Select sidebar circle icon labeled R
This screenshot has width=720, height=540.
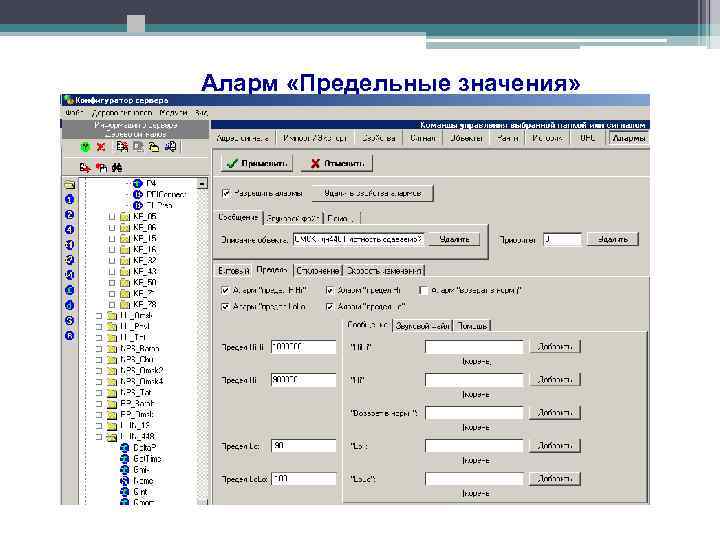(x=69, y=336)
